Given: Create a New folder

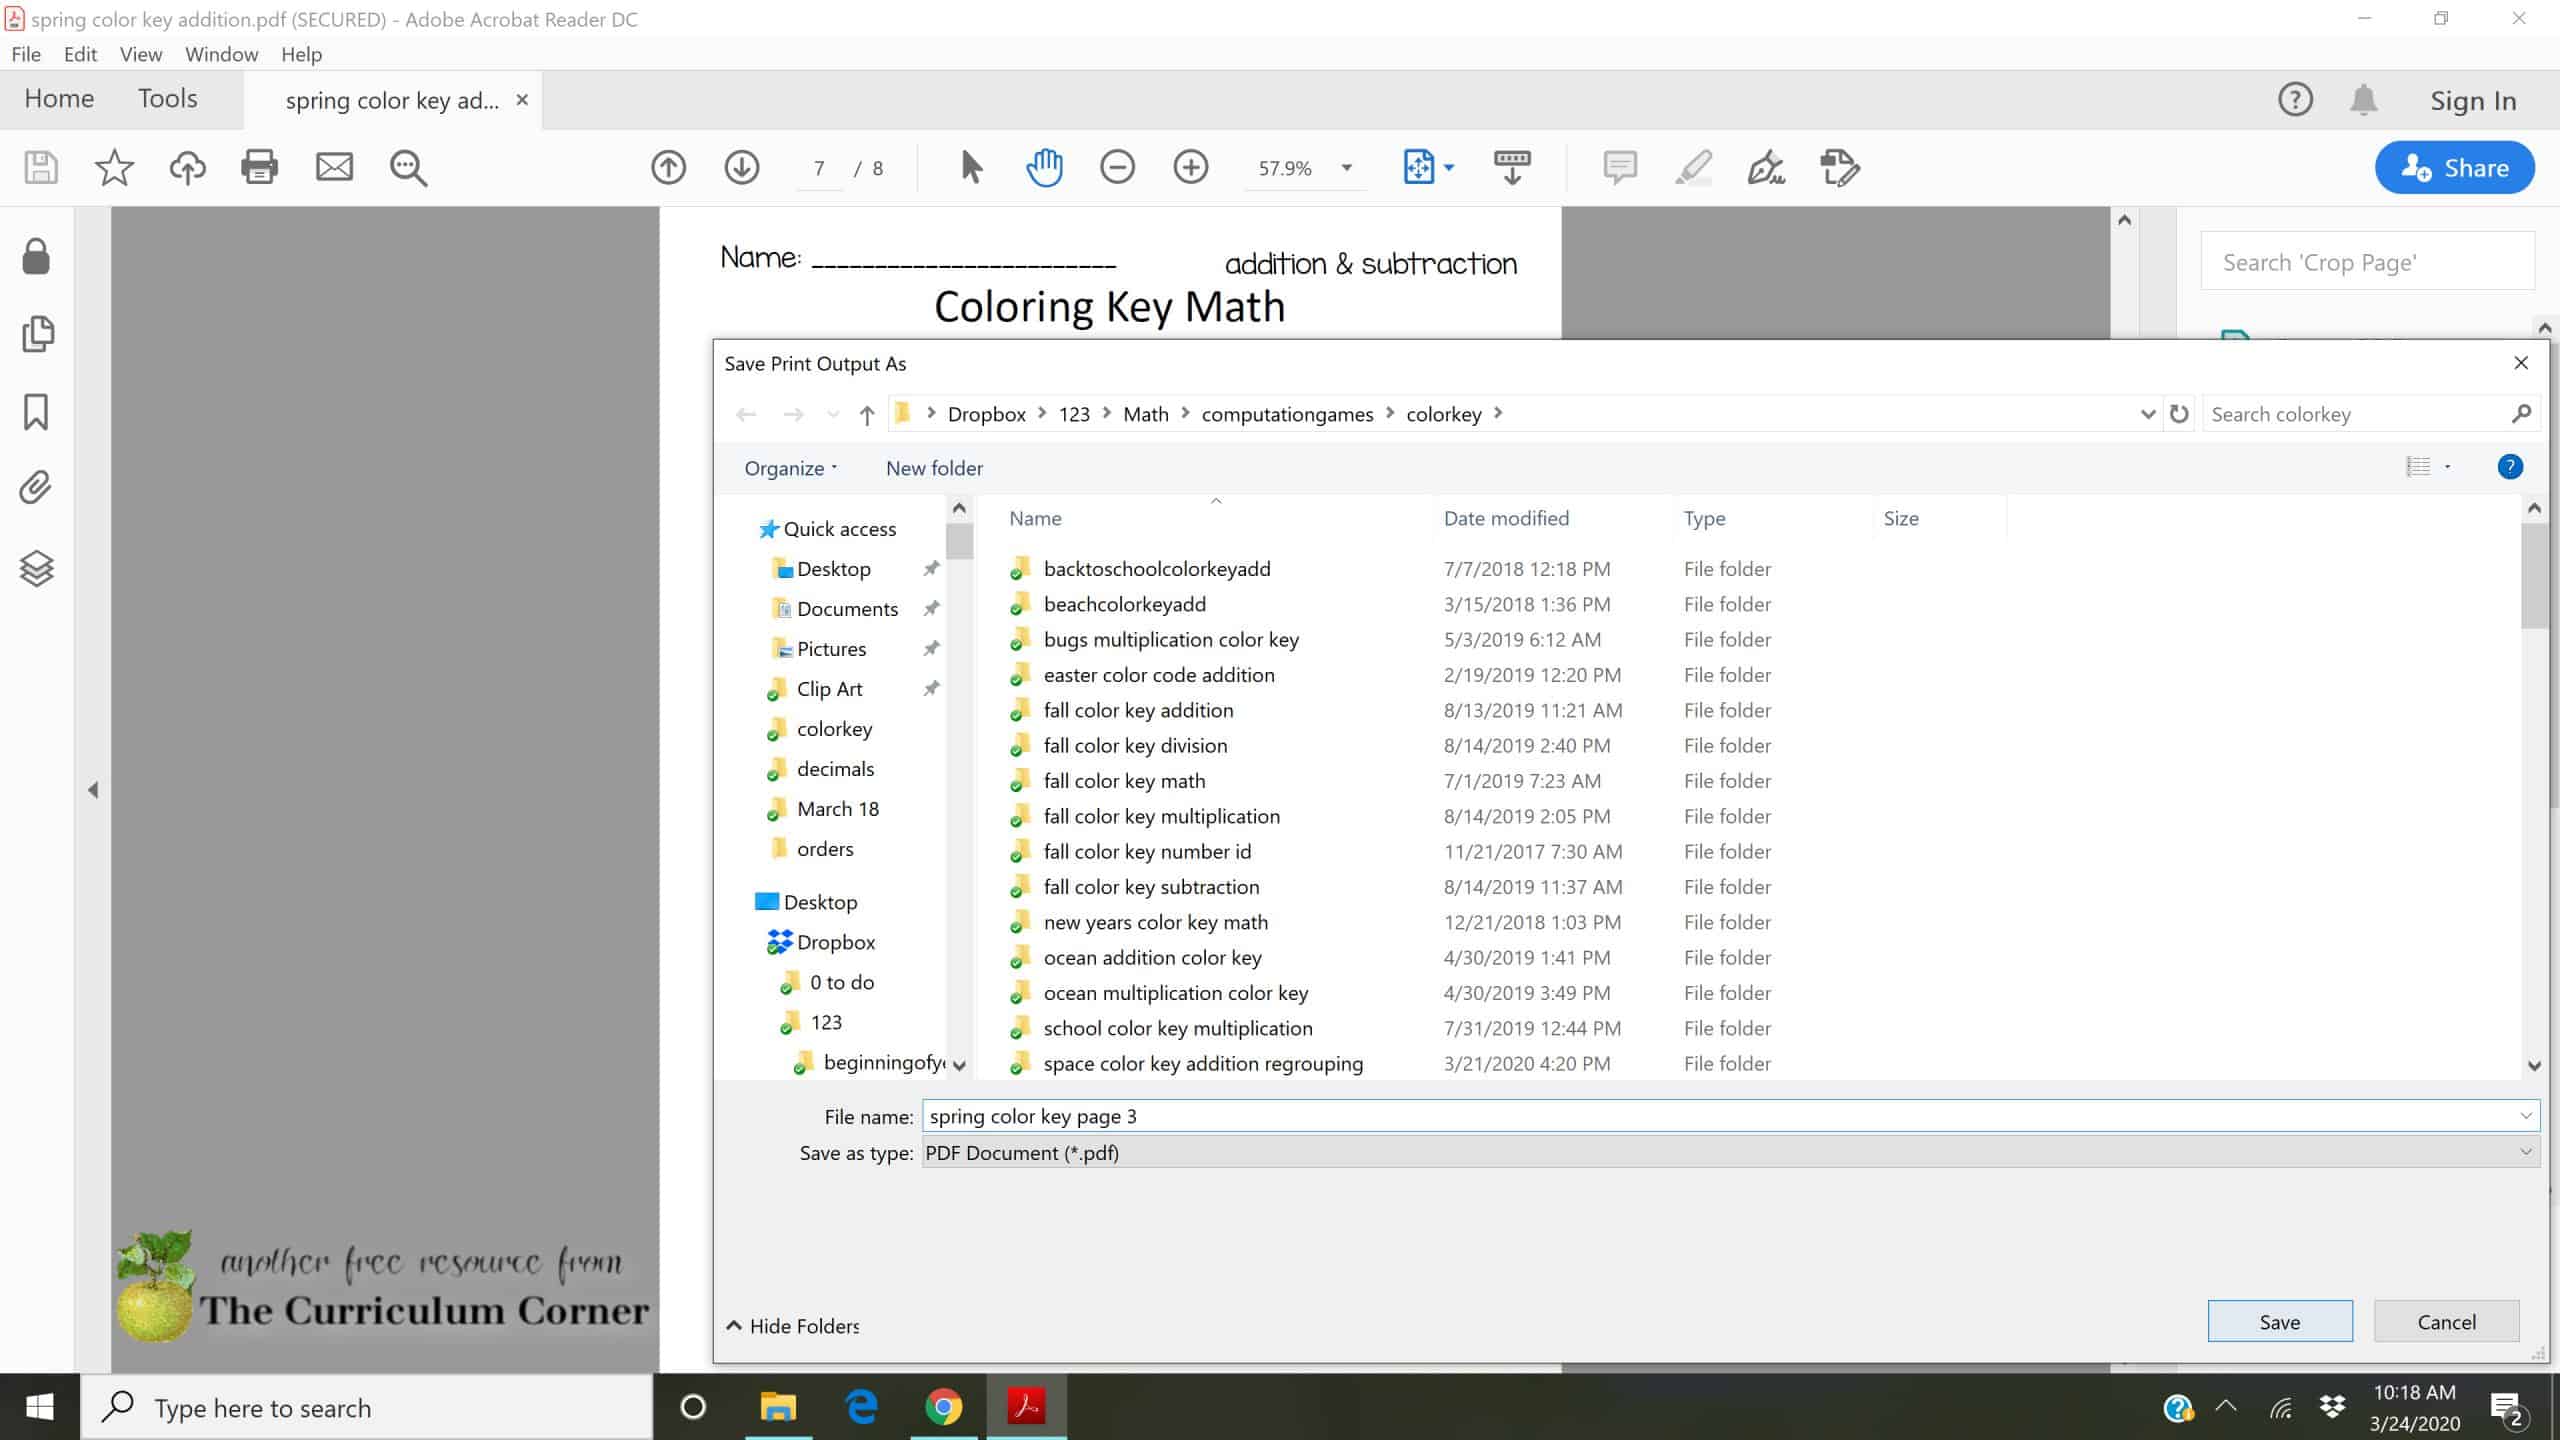Looking at the screenshot, I should [933, 467].
